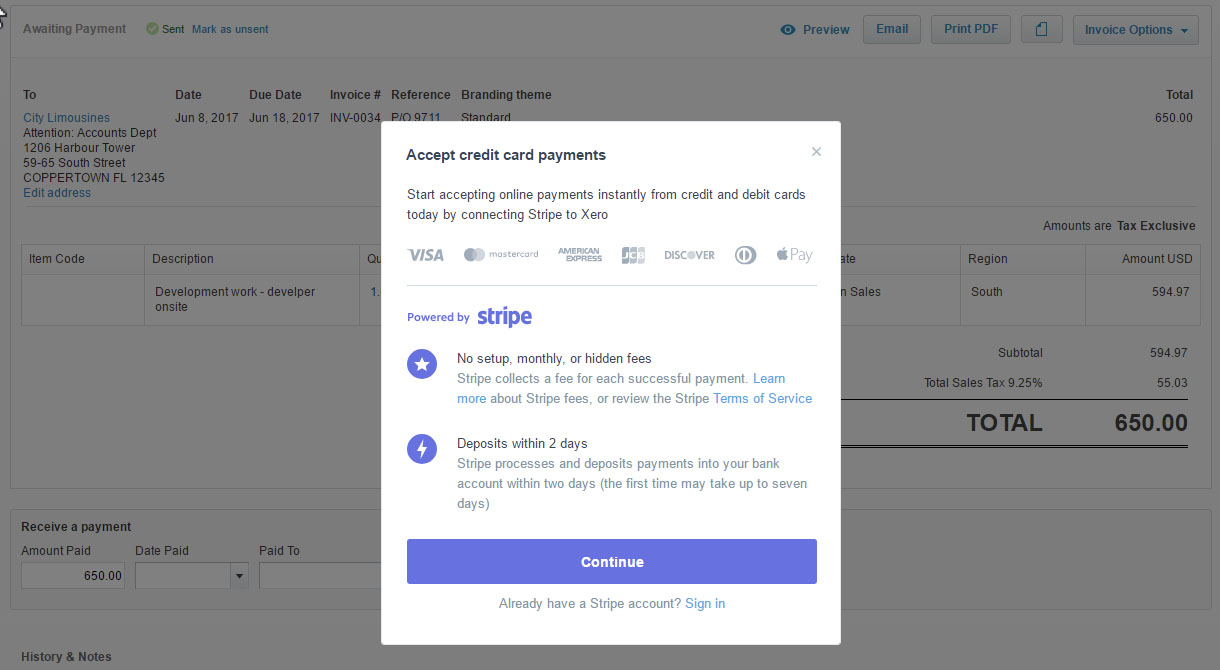Click Mark as unsent link
This screenshot has width=1220, height=670.
[x=230, y=29]
